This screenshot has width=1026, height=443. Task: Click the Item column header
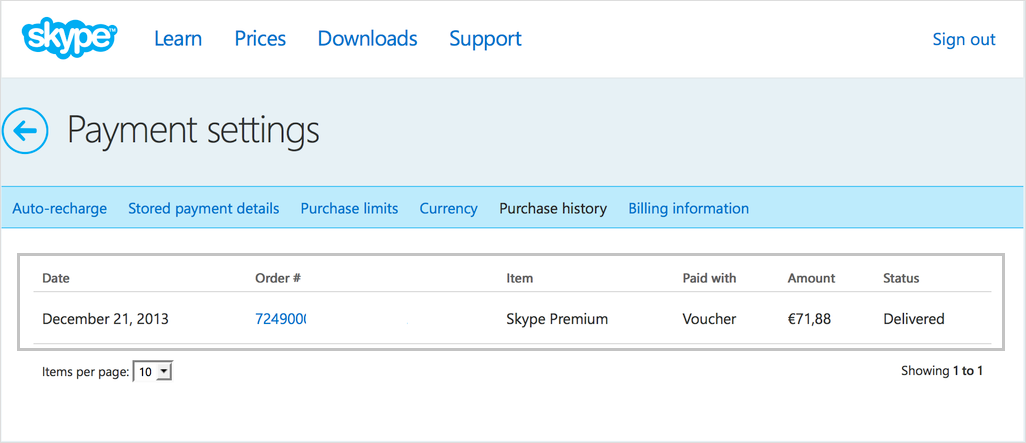(x=520, y=278)
